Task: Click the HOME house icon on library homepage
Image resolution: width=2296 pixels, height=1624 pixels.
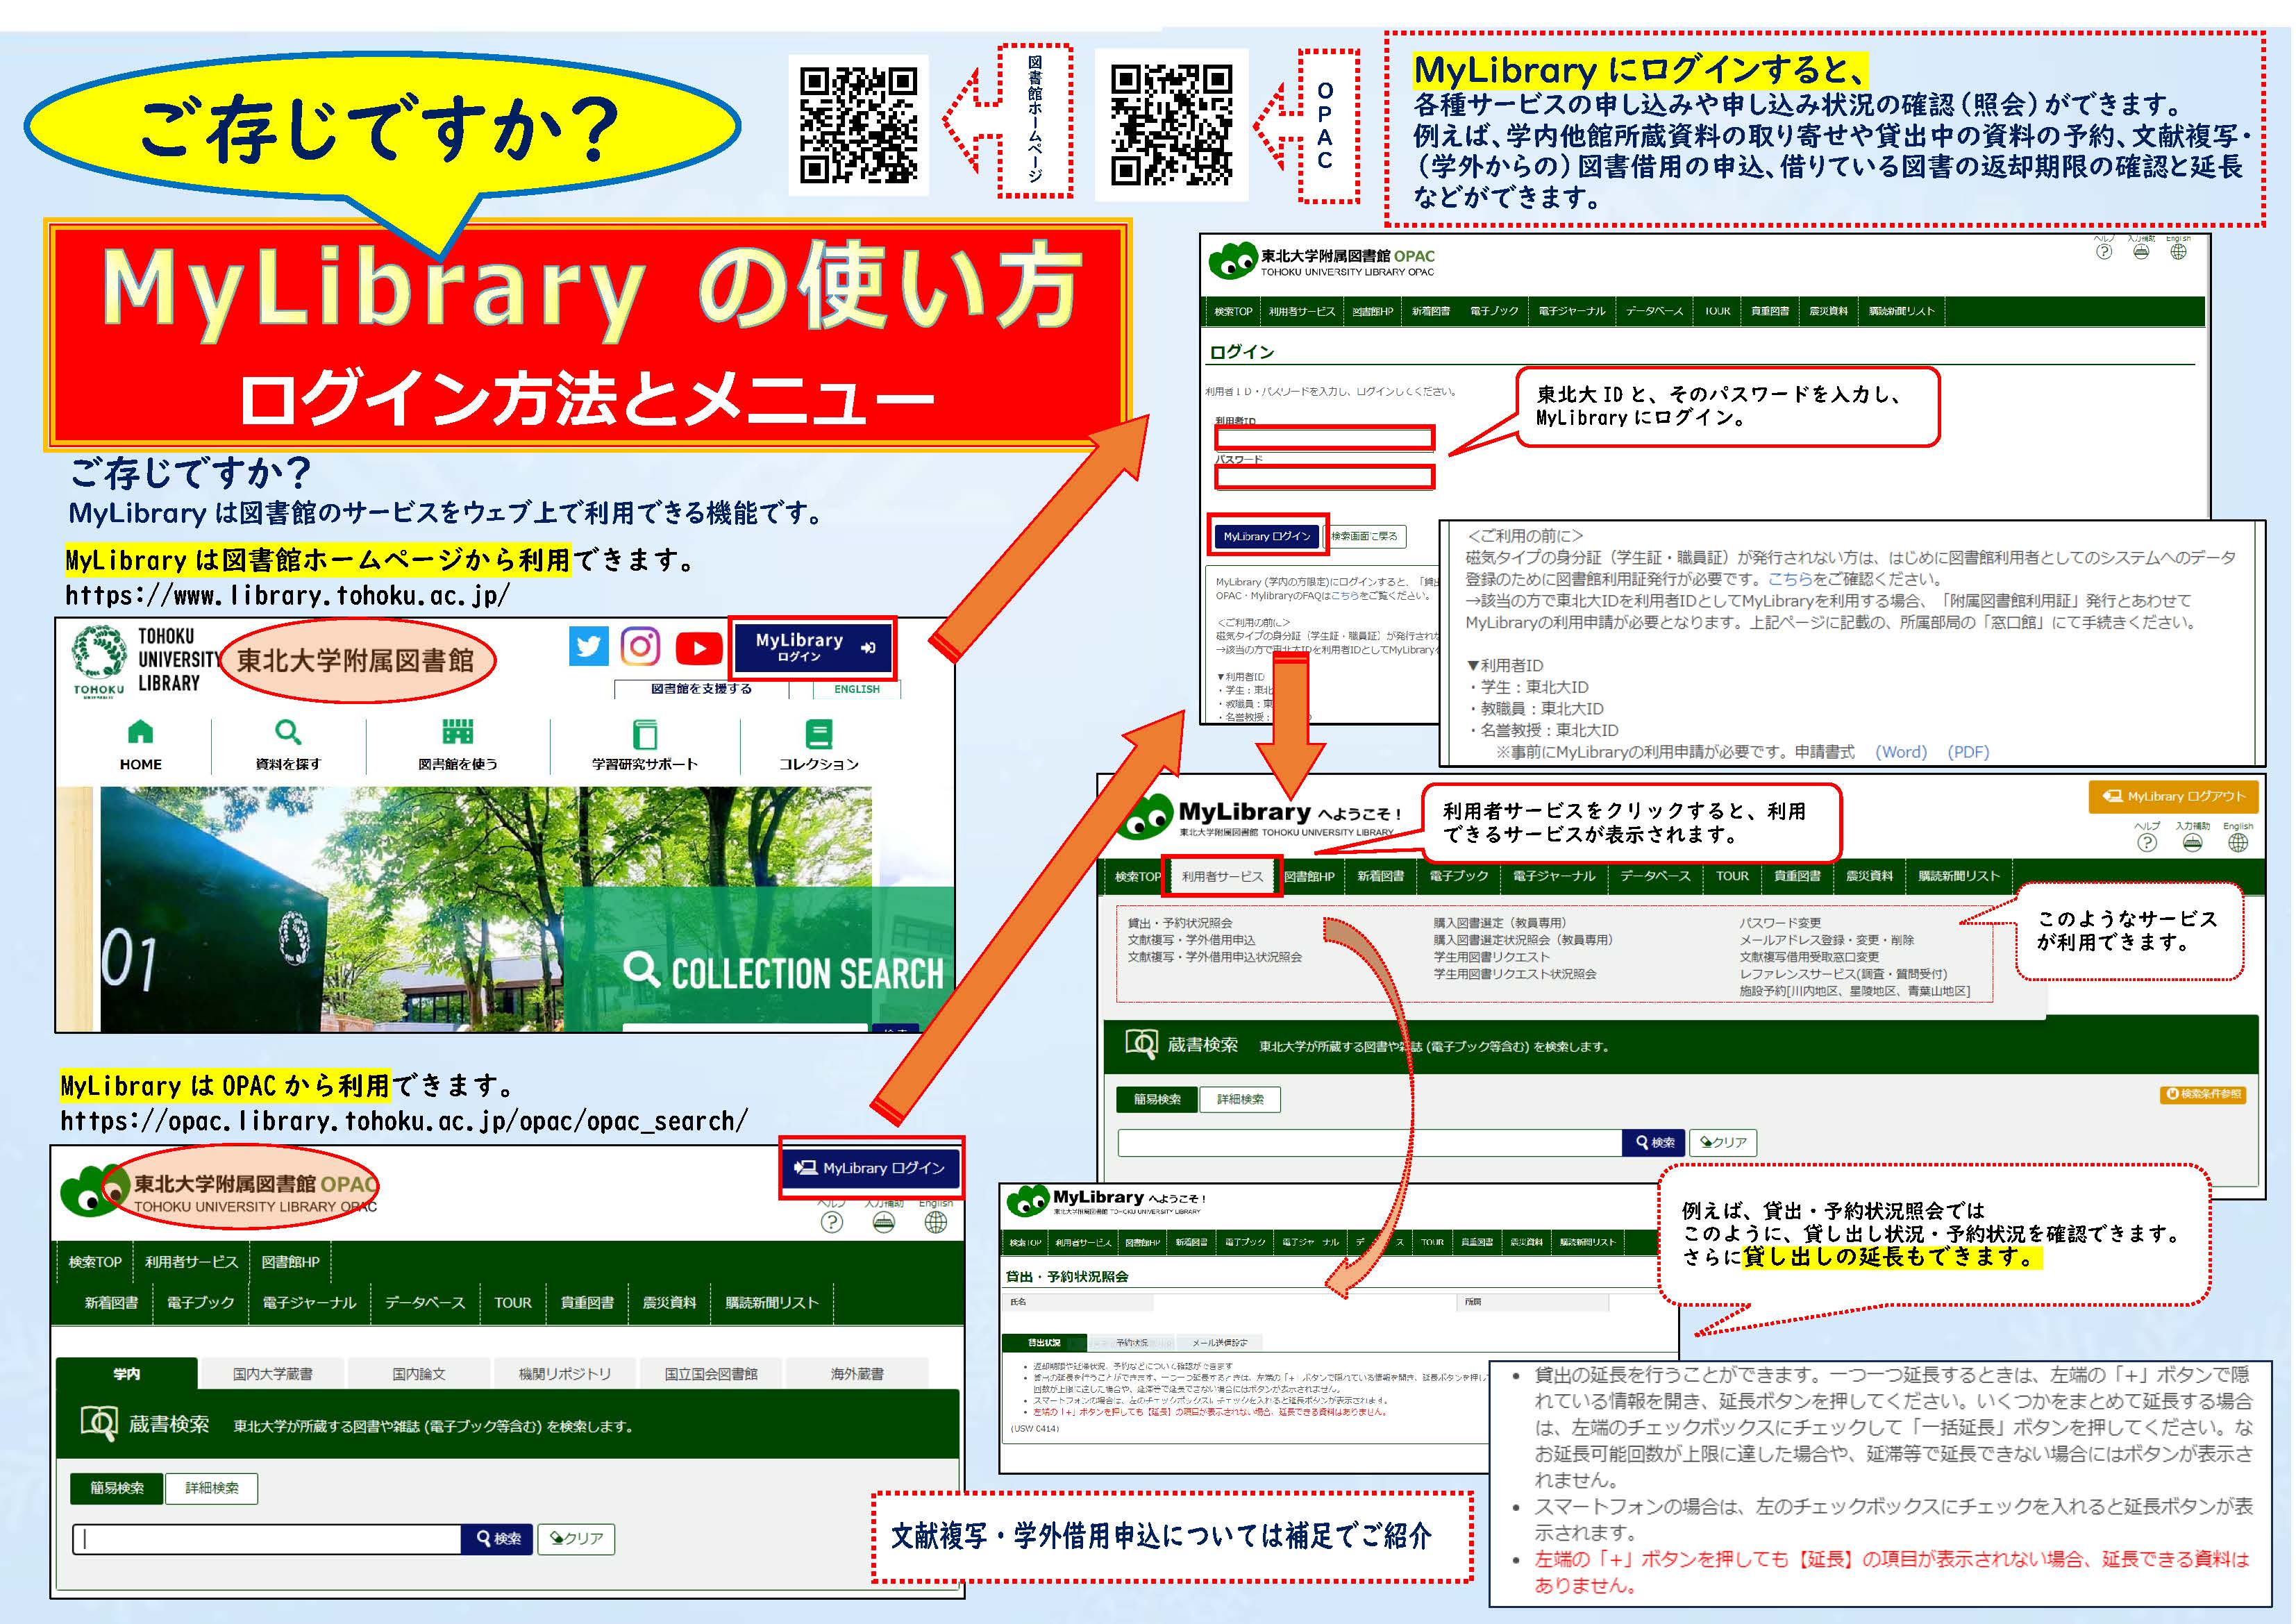Action: pyautogui.click(x=141, y=732)
